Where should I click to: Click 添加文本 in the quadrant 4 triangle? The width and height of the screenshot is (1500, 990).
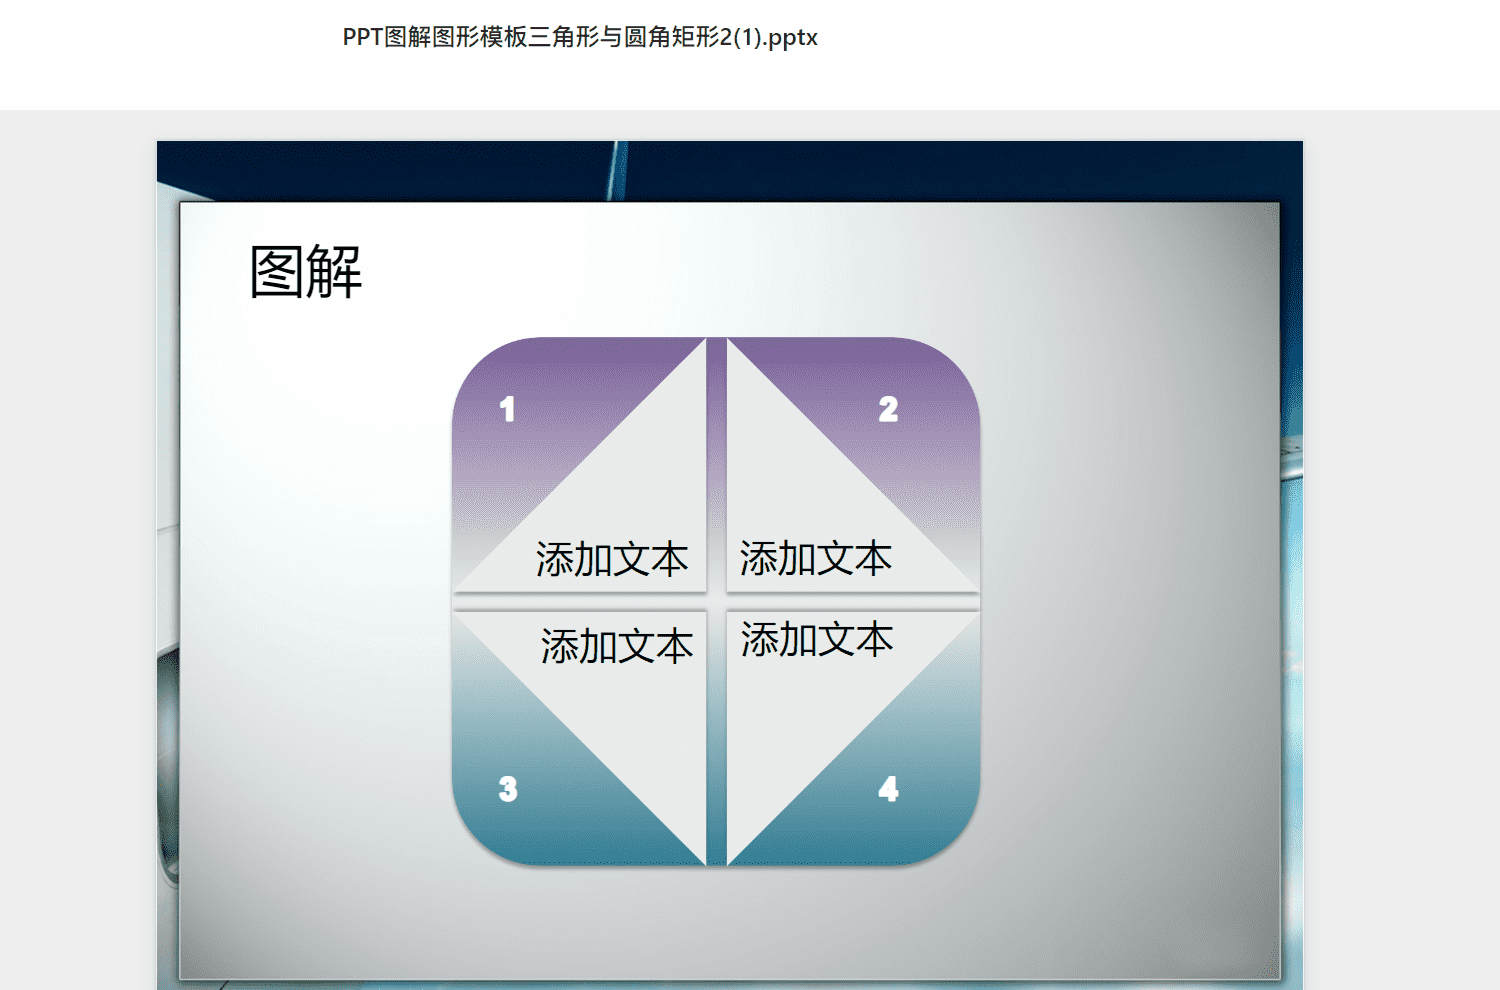(817, 639)
